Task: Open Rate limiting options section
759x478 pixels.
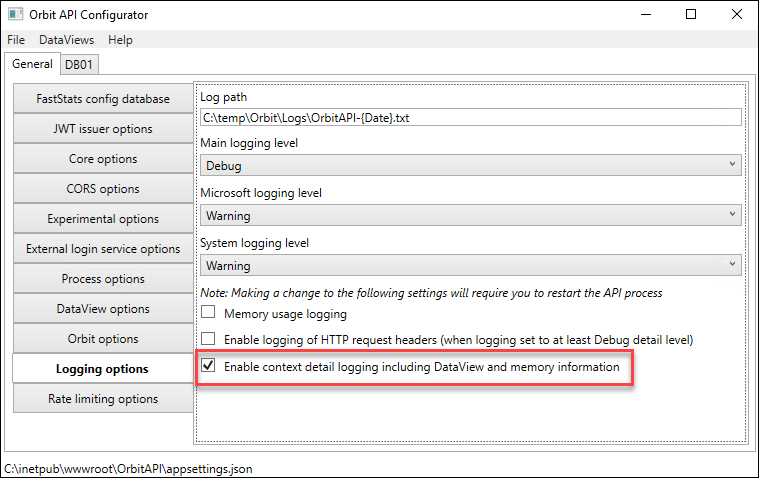Action: pyautogui.click(x=103, y=399)
